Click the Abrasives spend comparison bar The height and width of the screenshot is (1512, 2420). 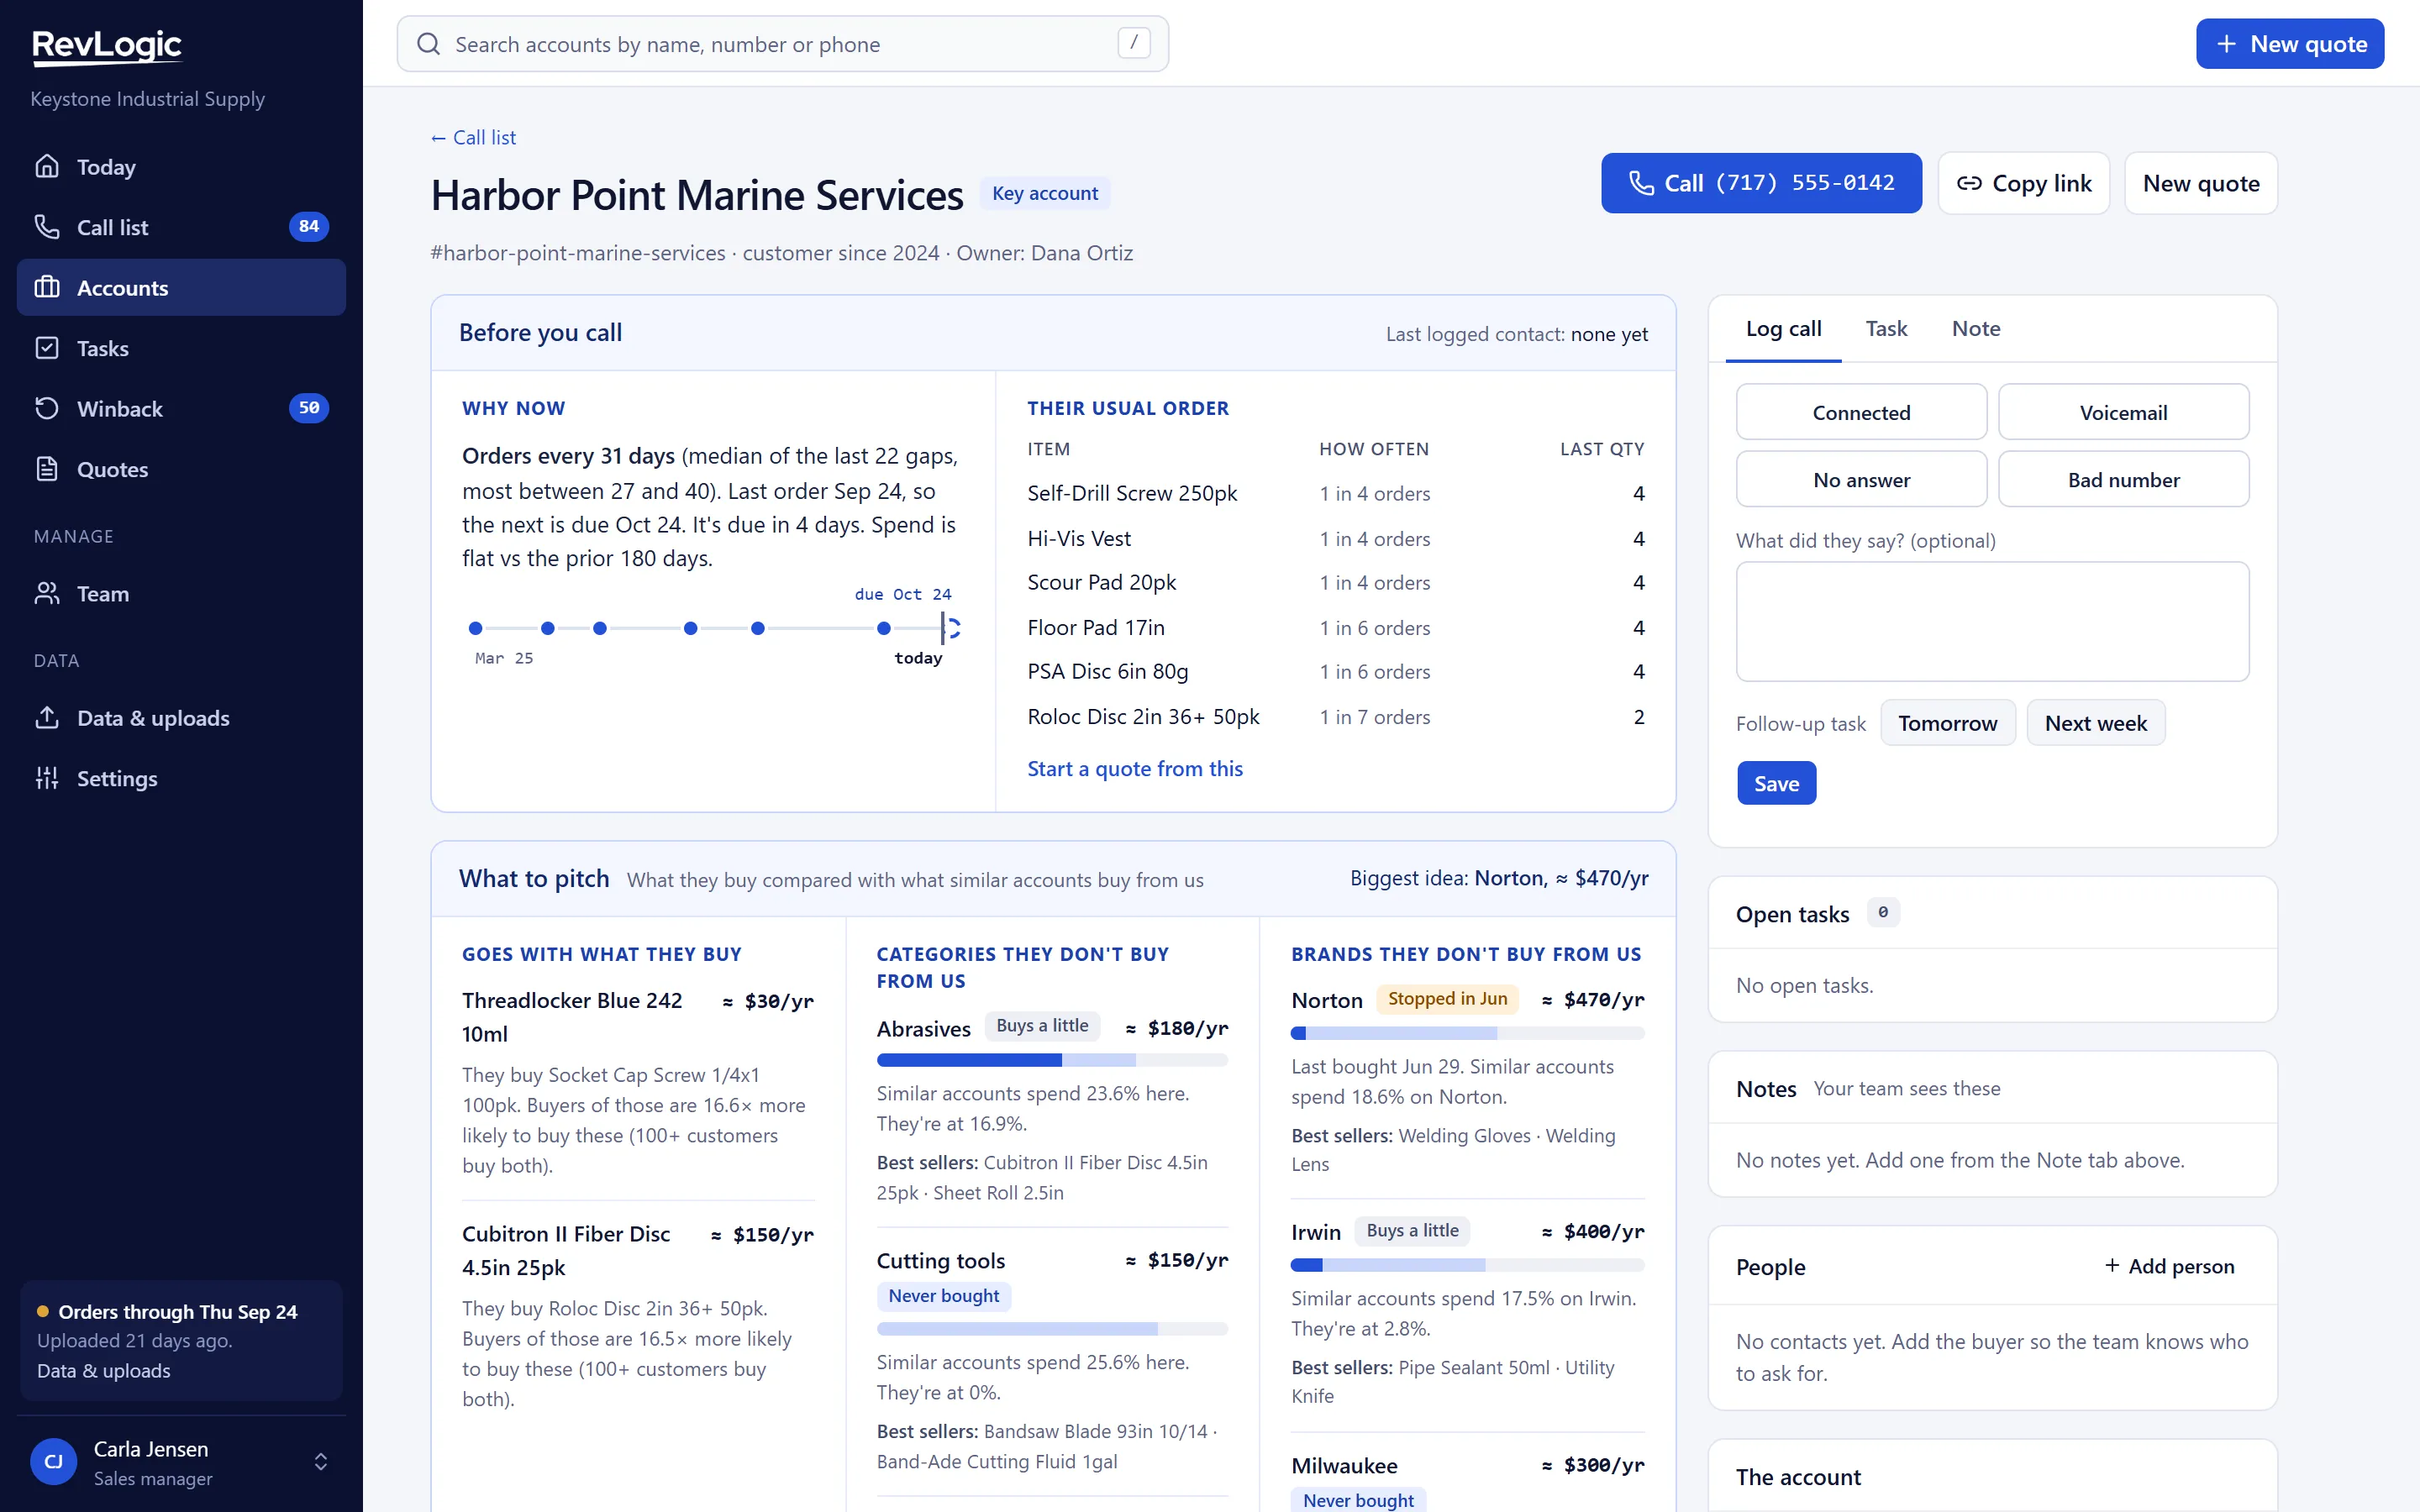pos(1052,1060)
